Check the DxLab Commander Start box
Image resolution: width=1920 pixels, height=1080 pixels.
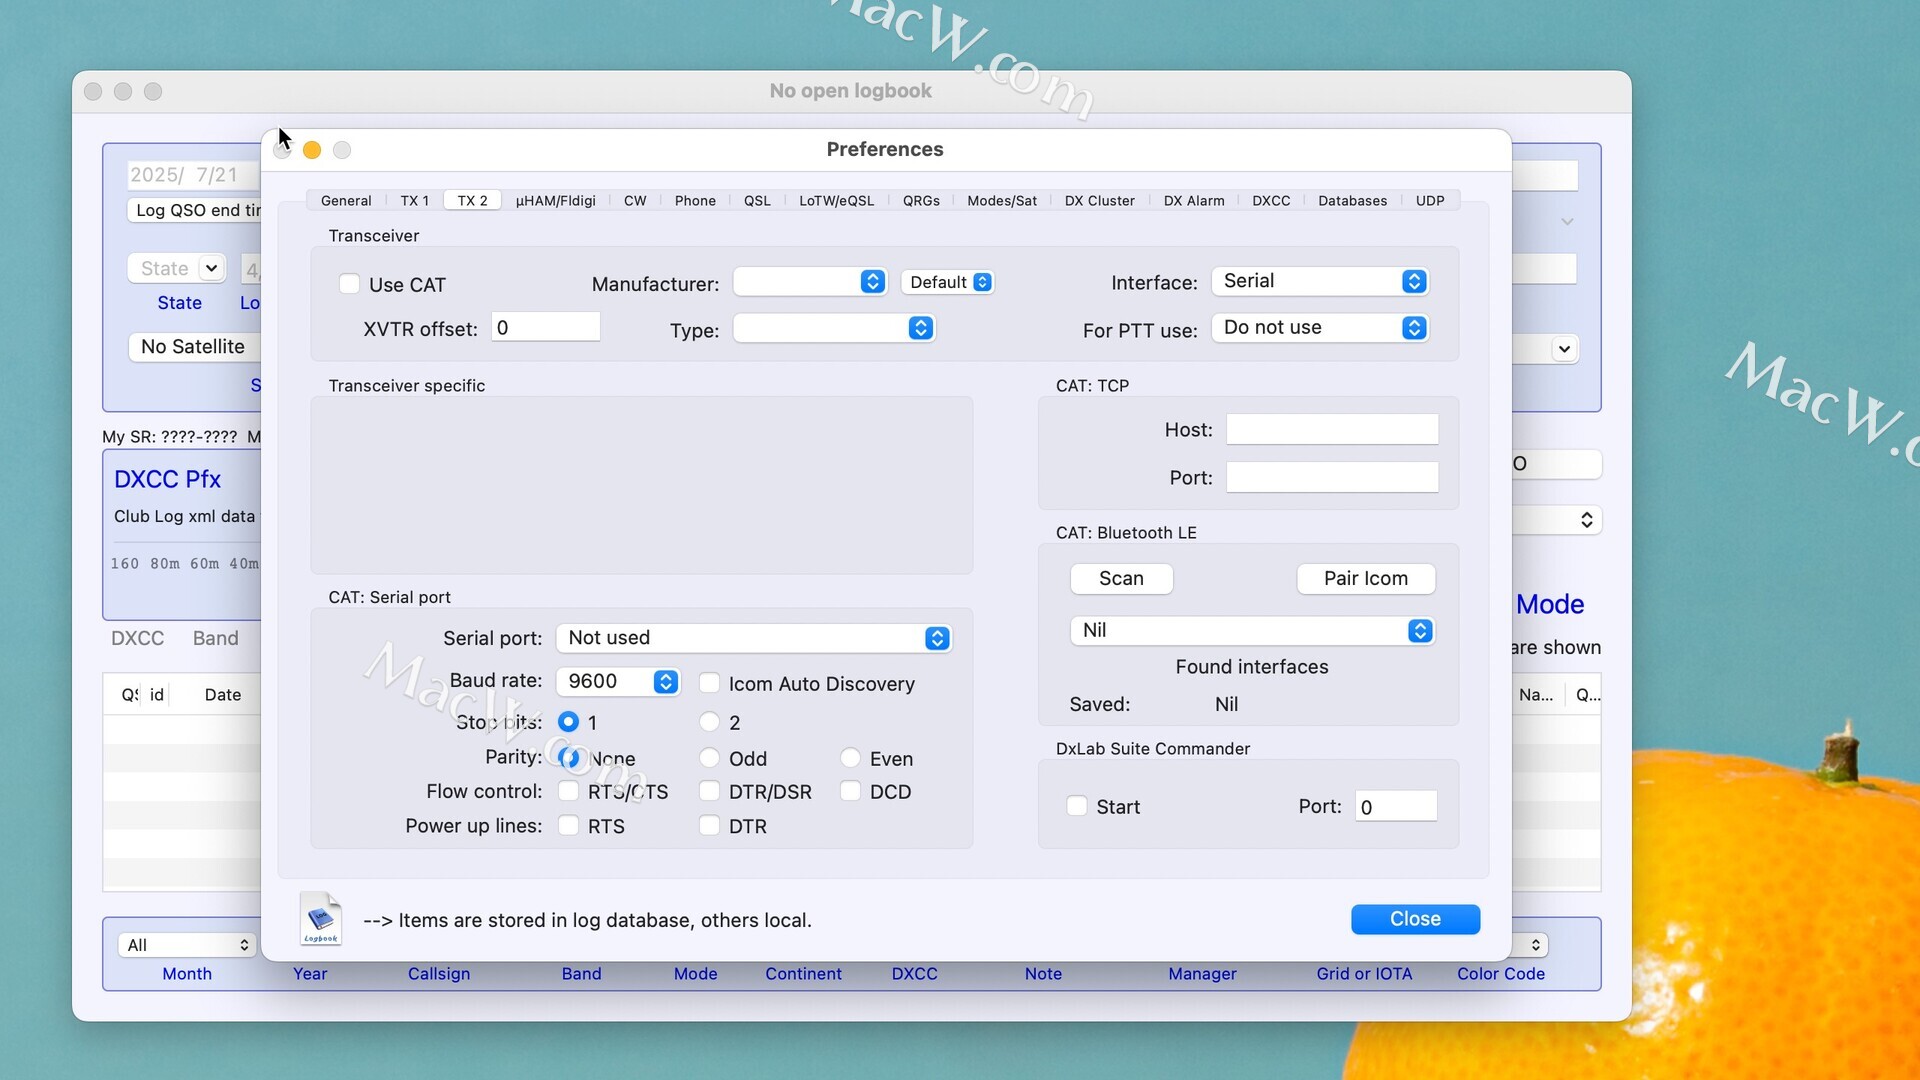tap(1077, 806)
